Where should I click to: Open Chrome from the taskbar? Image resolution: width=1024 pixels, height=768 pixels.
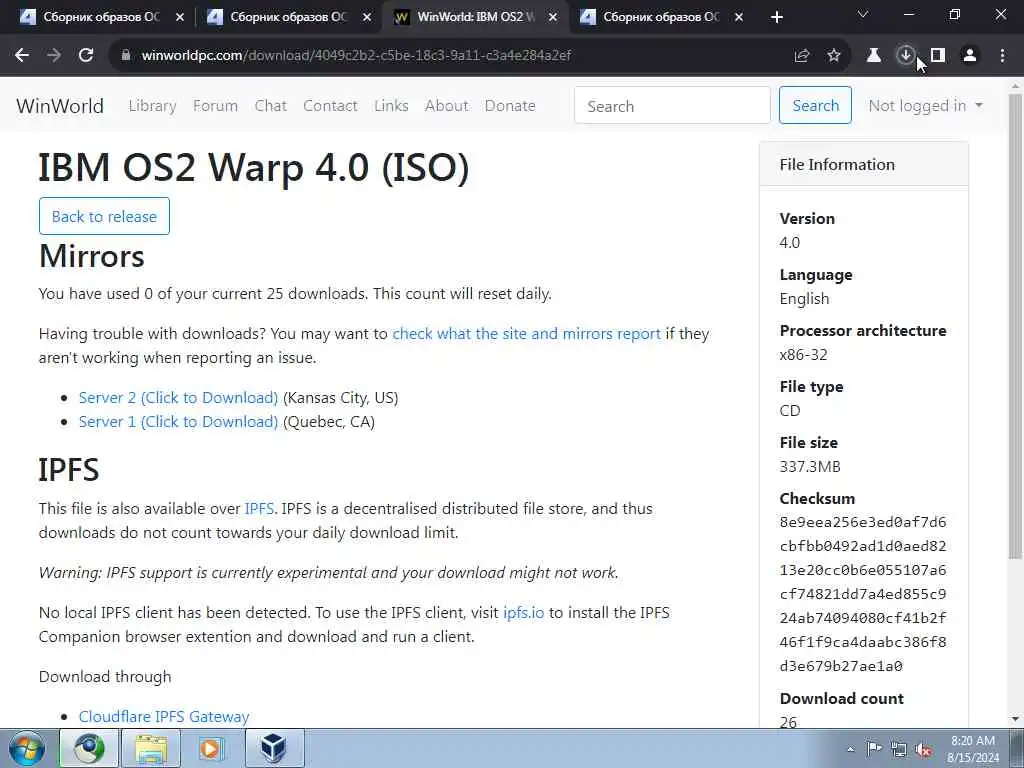[x=89, y=748]
